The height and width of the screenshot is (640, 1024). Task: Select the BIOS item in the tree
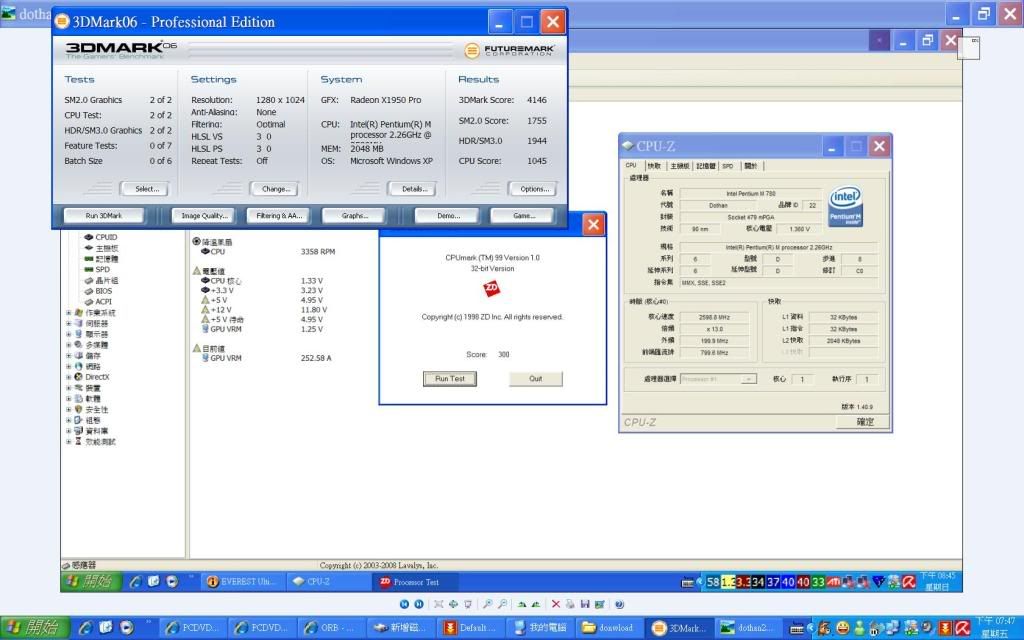103,290
